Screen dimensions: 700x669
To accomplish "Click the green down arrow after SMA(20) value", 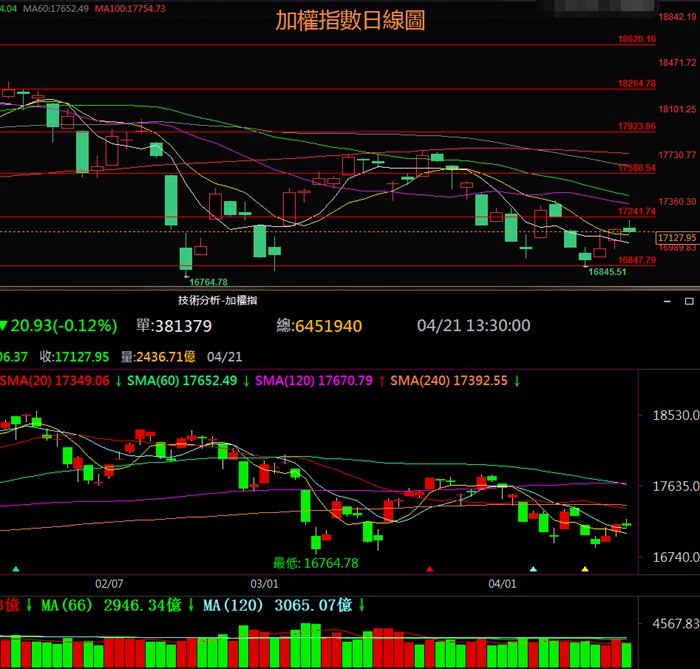I will 117,381.
